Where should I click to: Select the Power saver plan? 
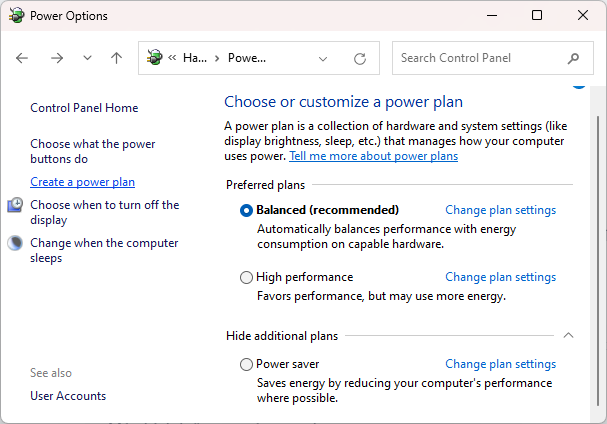point(247,365)
